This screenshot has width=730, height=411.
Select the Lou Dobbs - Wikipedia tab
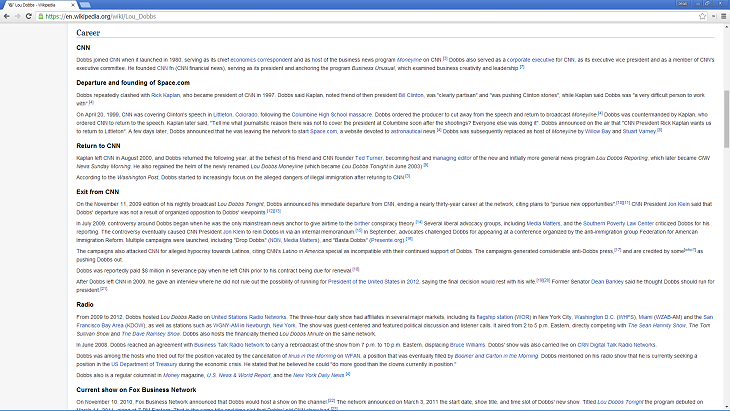pos(40,5)
